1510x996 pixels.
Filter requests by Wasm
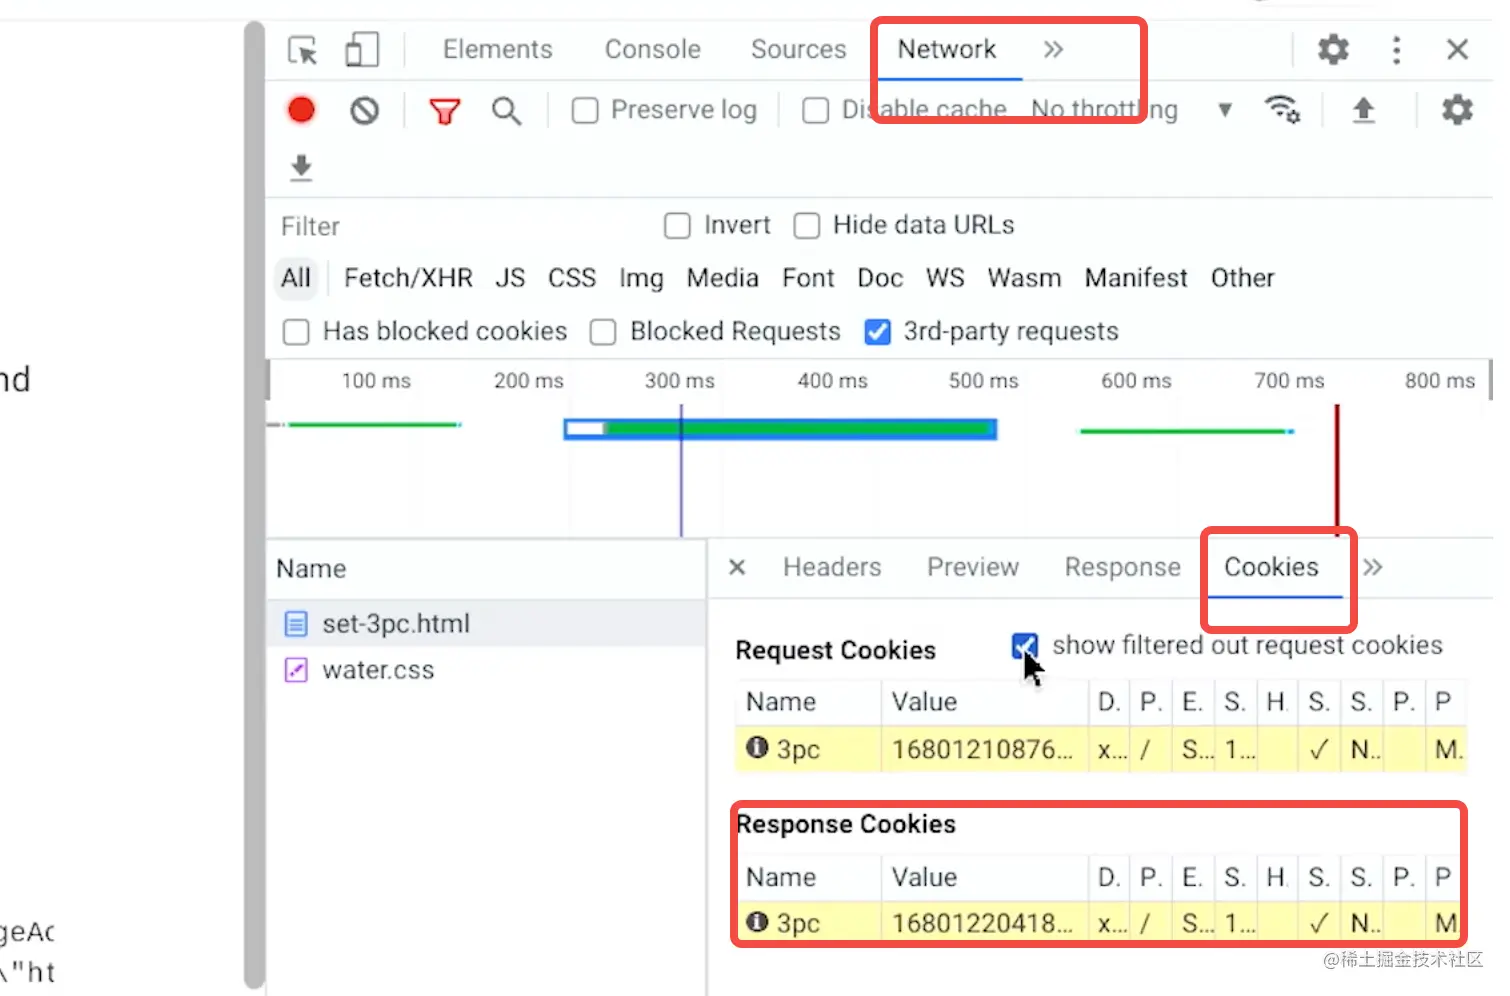(x=1024, y=278)
